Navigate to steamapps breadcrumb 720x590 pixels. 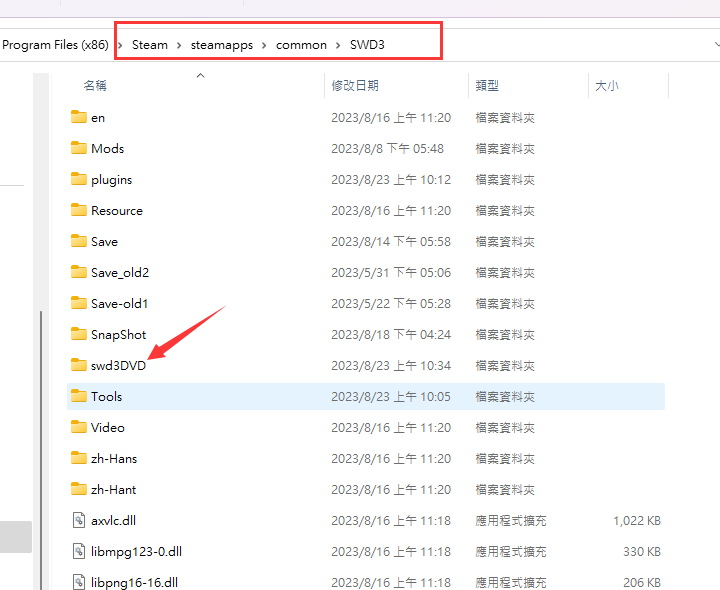[x=222, y=45]
